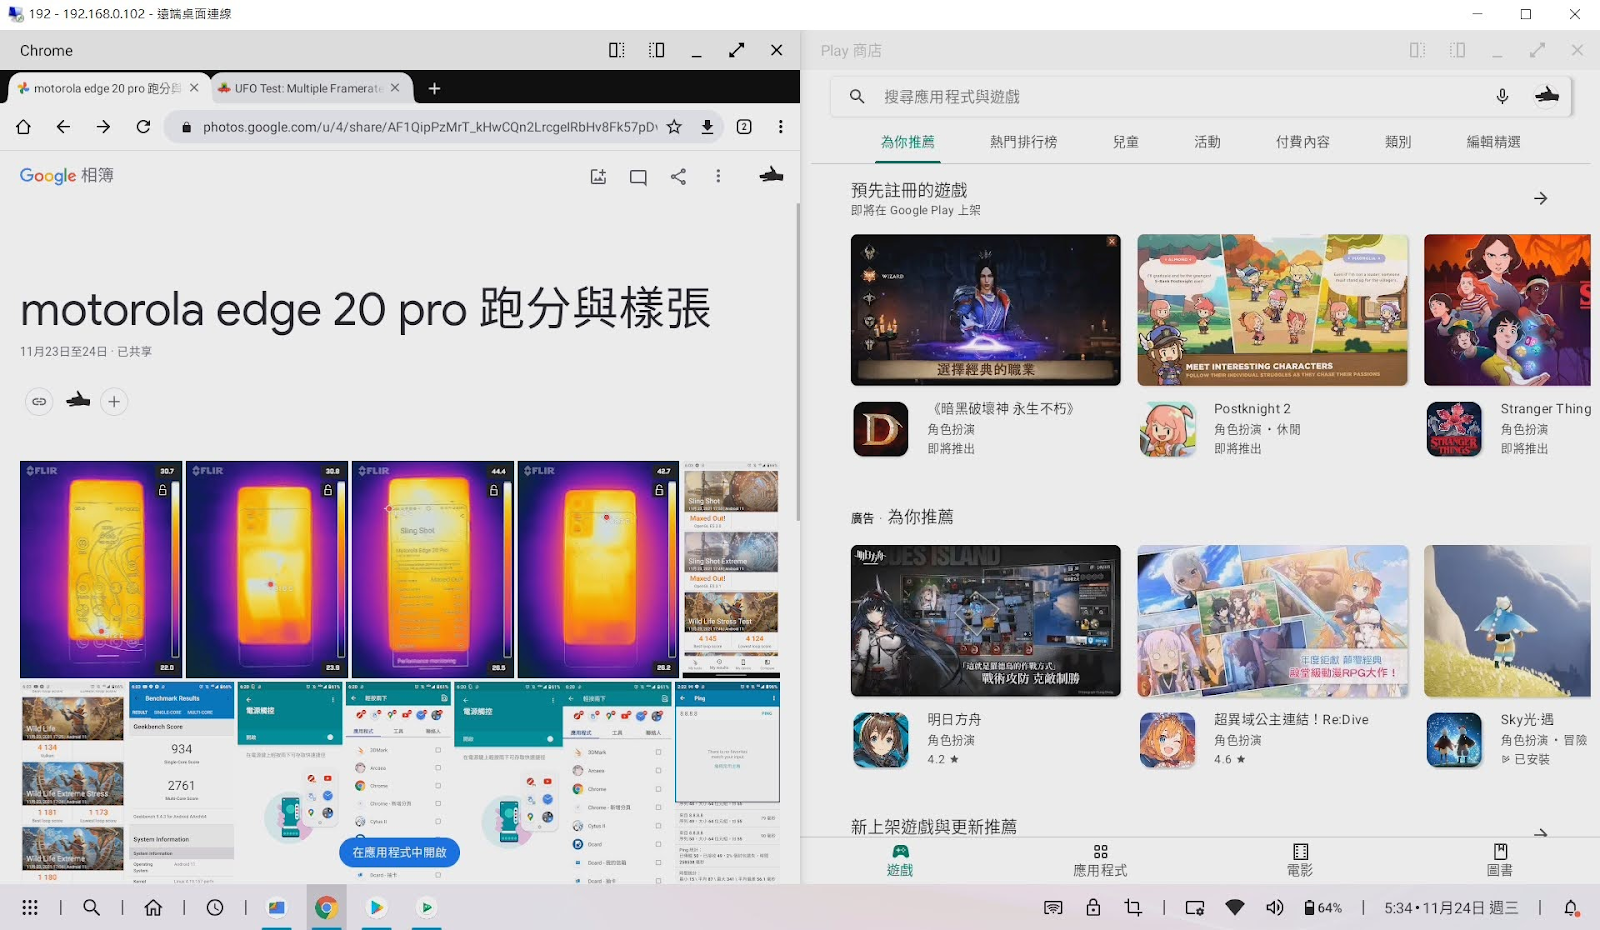Viewport: 1600px width, 930px height.
Task: Open Events tab in Play Store
Action: [1207, 142]
